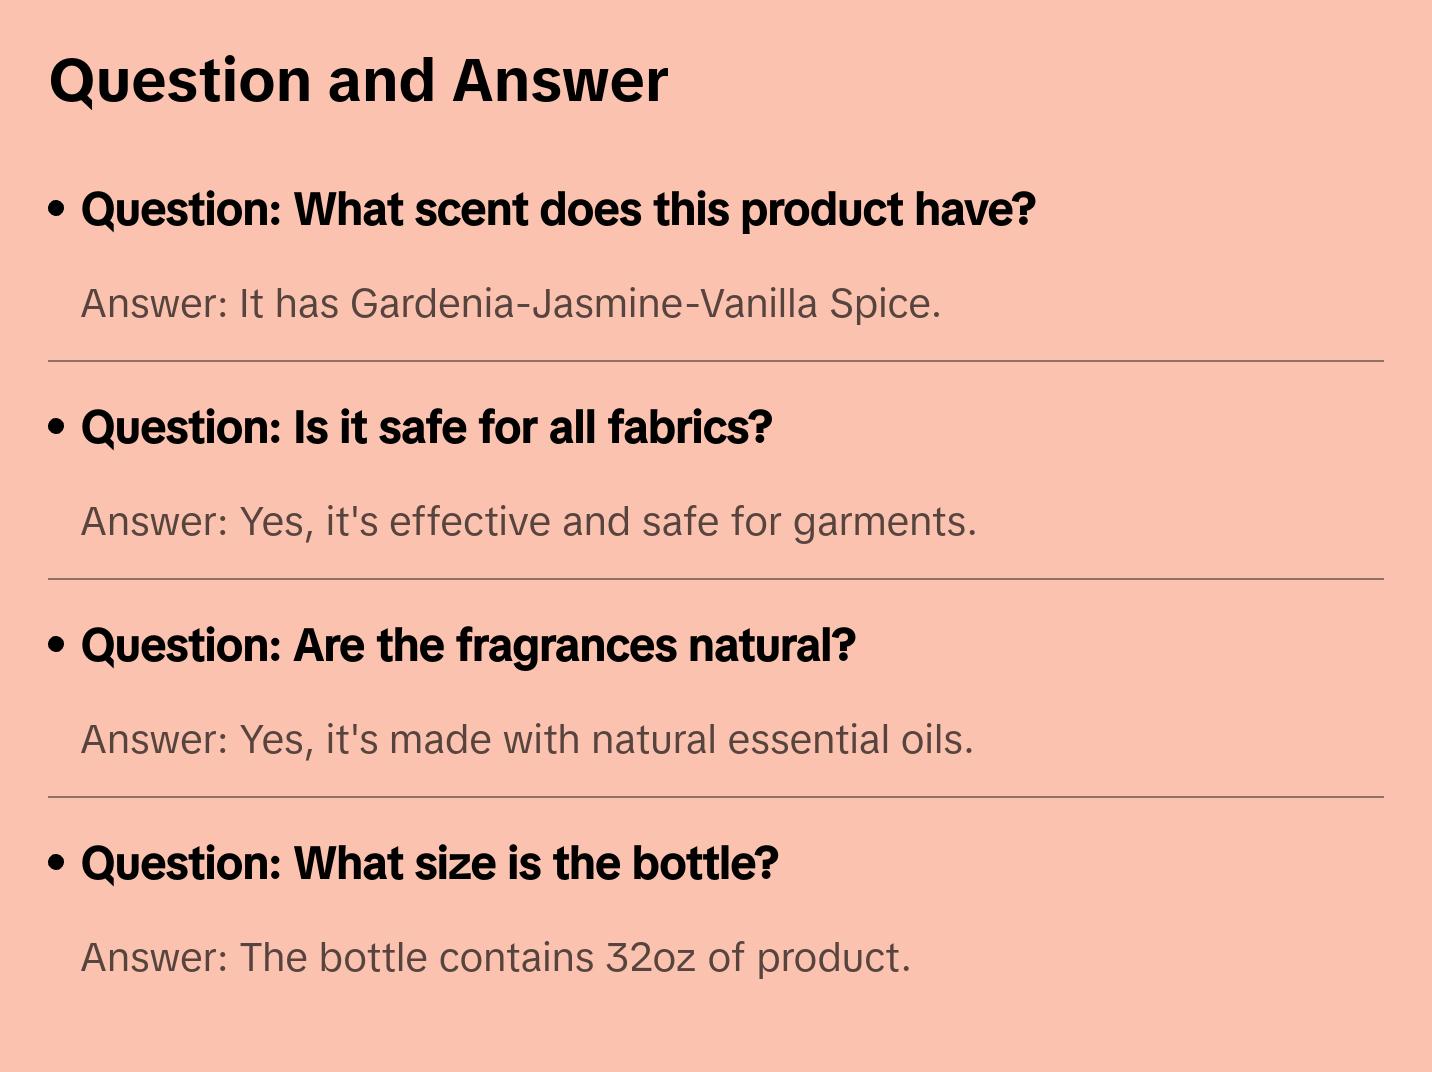Click the divider line below the fragrances answer
Viewport: 1432px width, 1072px height.
[716, 797]
